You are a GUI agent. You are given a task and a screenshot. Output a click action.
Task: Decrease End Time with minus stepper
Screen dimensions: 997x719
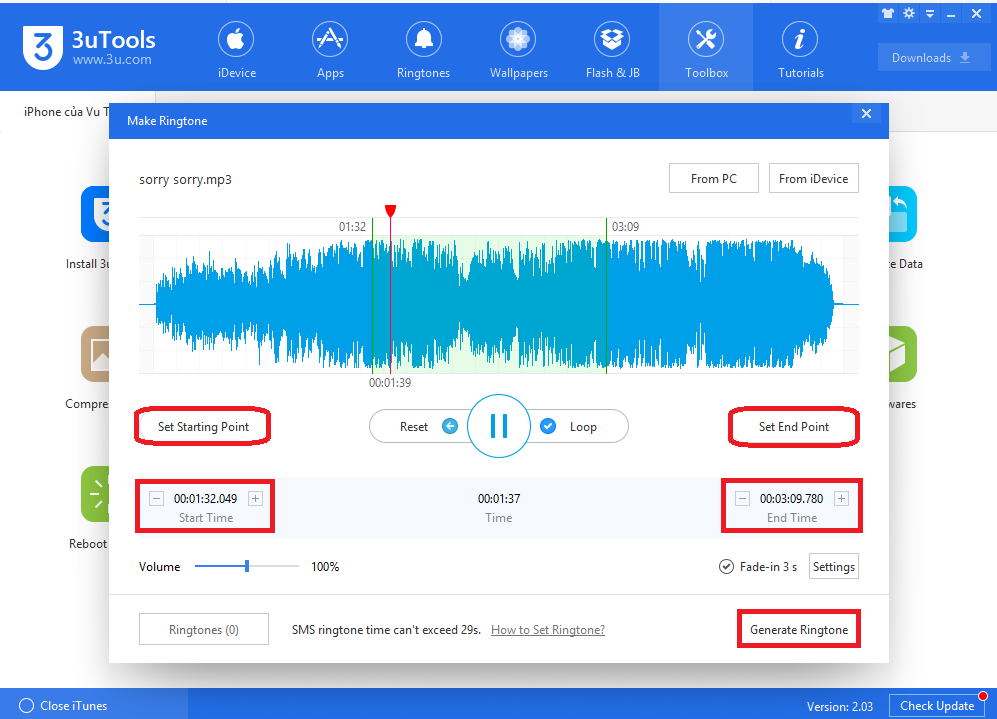tap(742, 498)
